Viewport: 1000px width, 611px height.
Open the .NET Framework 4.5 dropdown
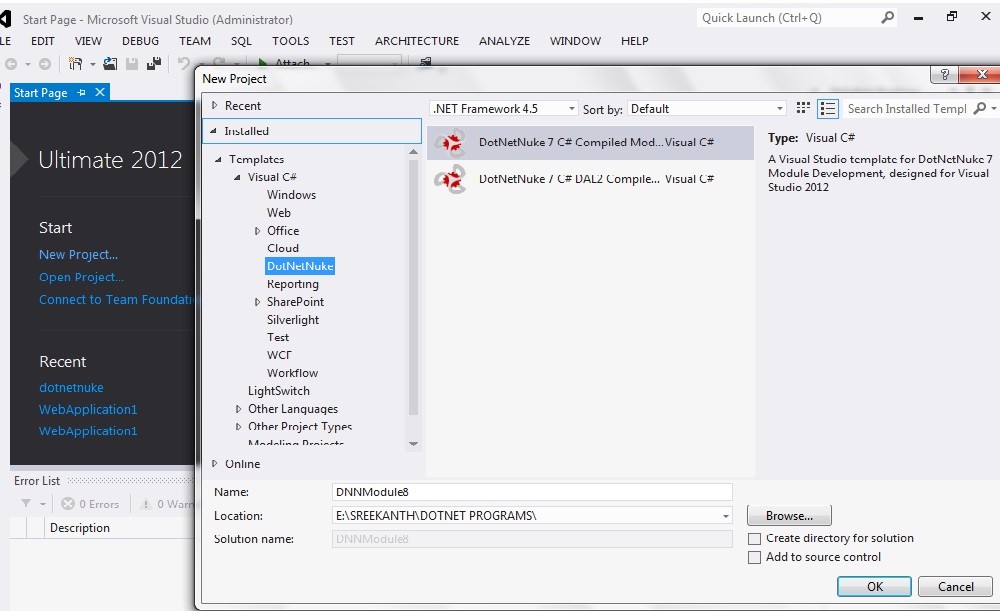[x=504, y=108]
